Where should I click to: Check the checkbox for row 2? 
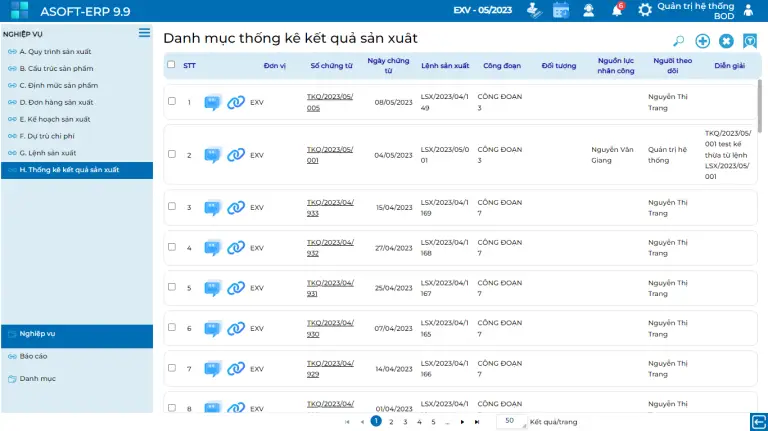[172, 154]
